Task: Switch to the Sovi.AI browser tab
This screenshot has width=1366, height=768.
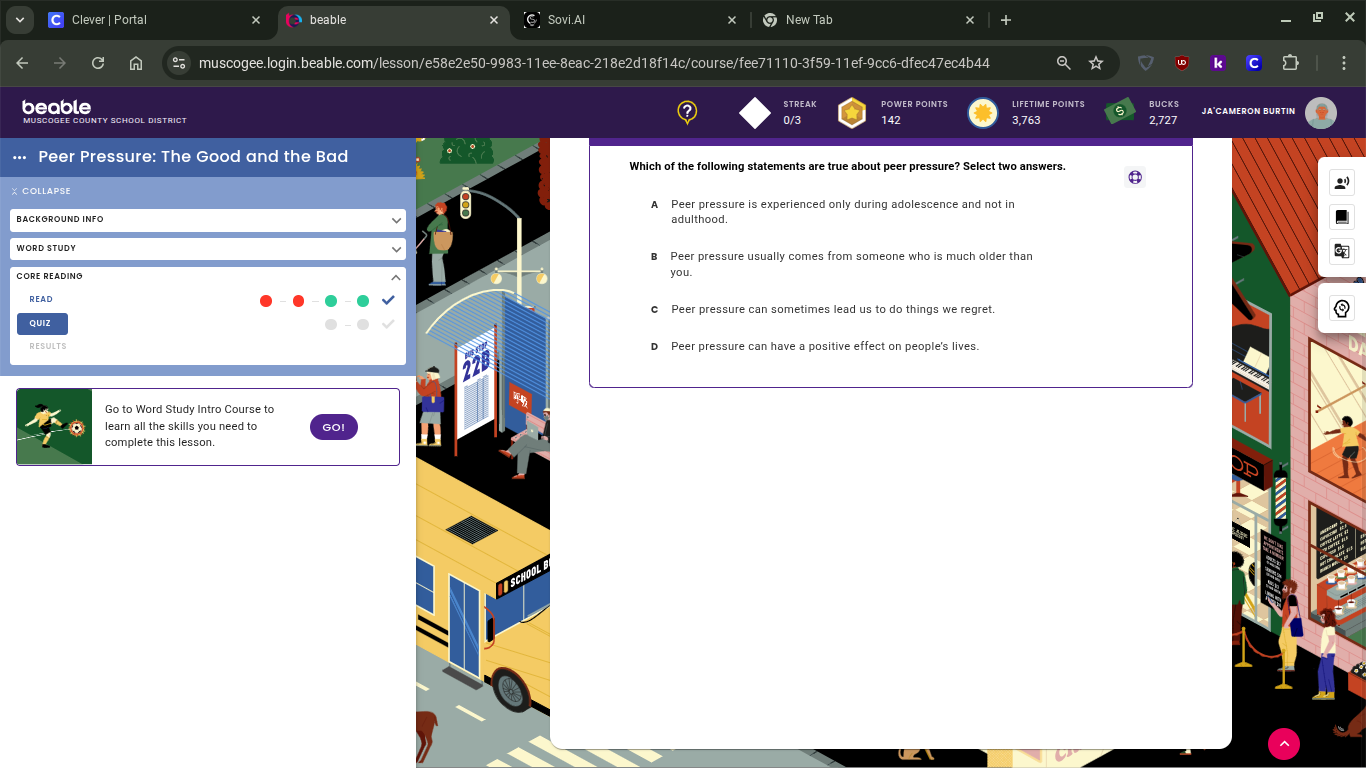Action: [x=630, y=20]
